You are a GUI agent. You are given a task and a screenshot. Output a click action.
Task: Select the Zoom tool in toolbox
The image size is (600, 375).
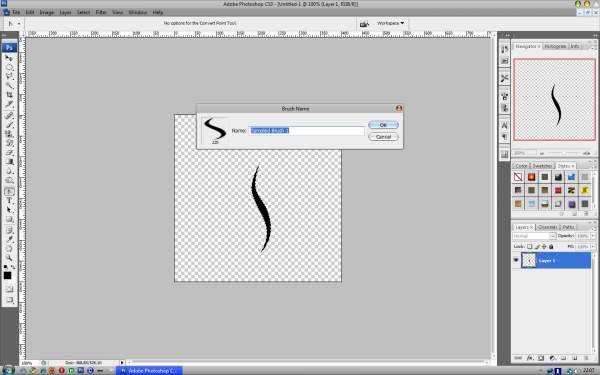tap(9, 258)
